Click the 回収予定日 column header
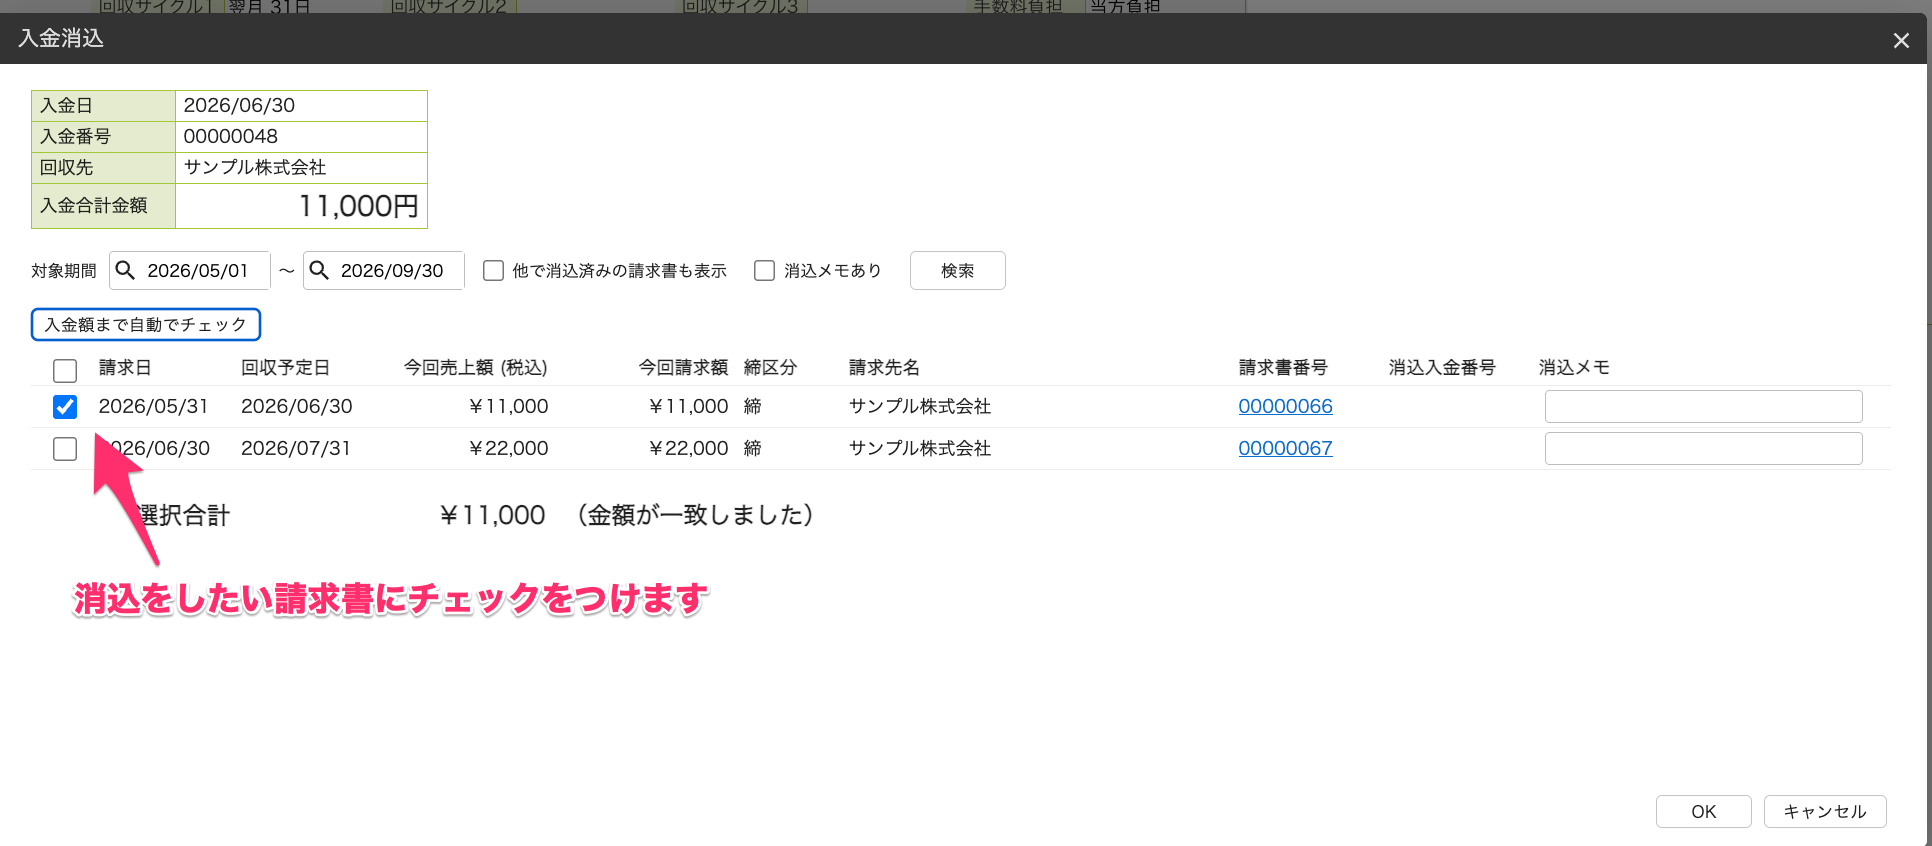Image resolution: width=1932 pixels, height=846 pixels. pos(285,367)
